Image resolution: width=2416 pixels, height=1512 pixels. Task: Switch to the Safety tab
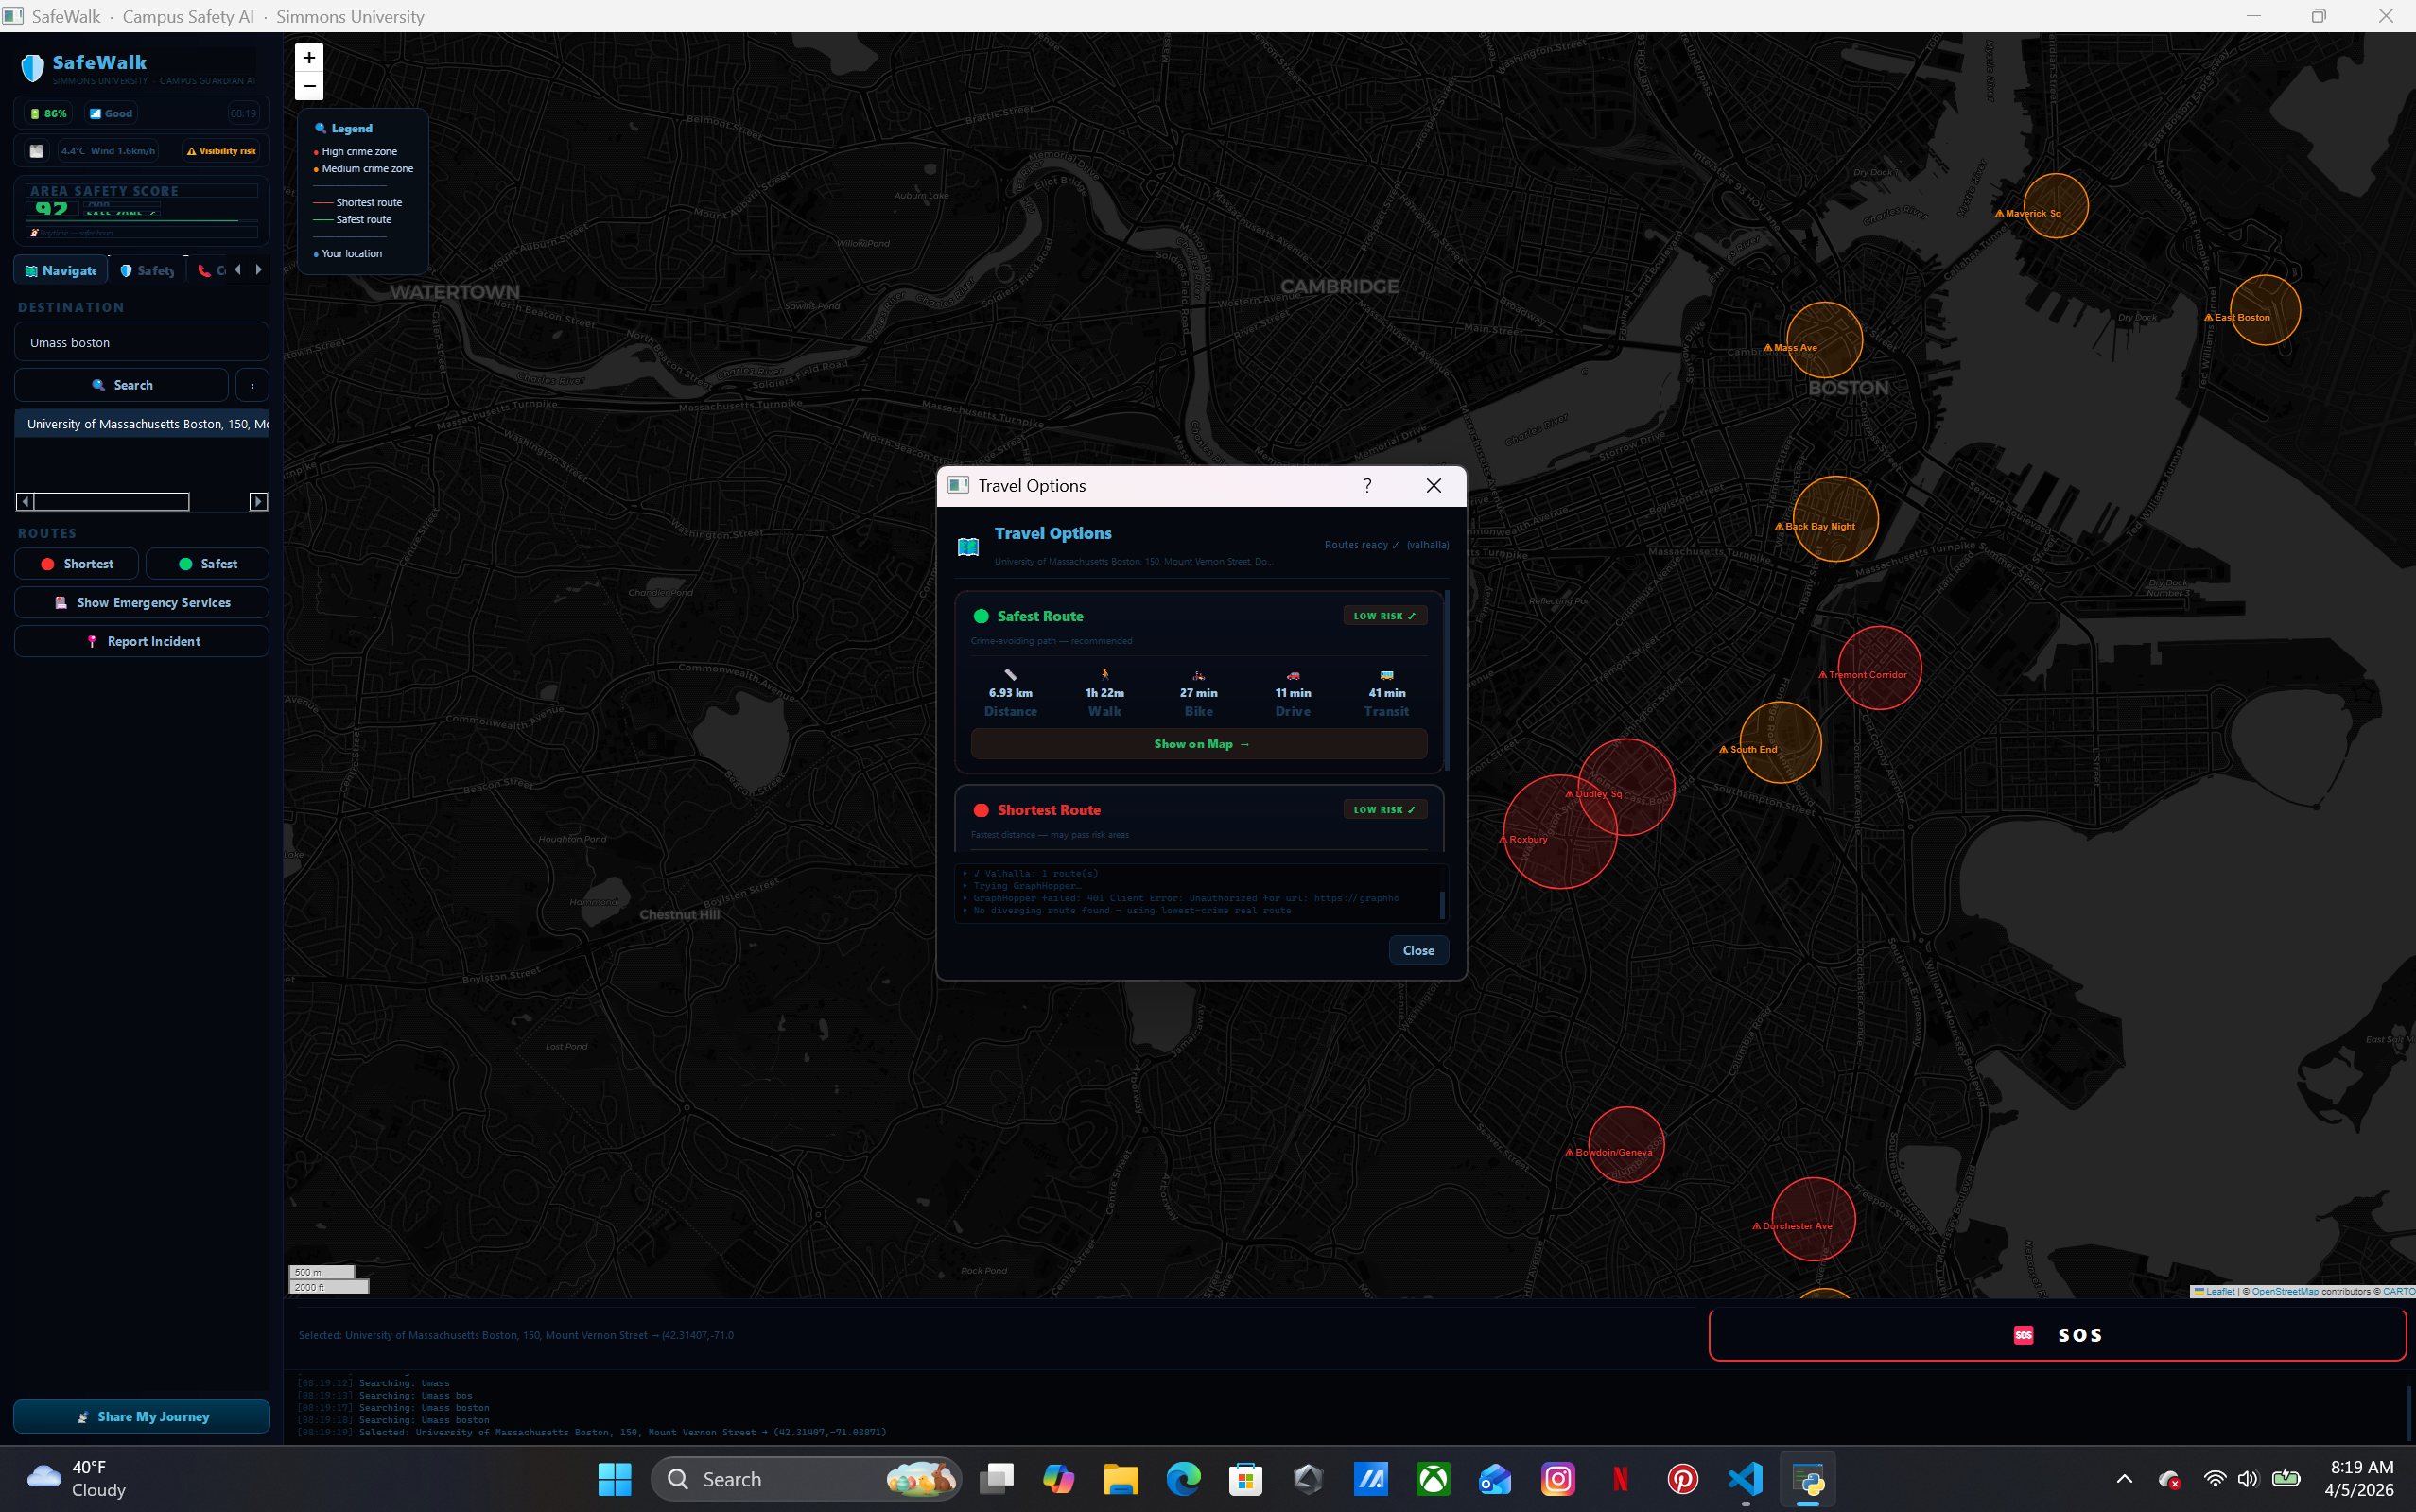147,270
